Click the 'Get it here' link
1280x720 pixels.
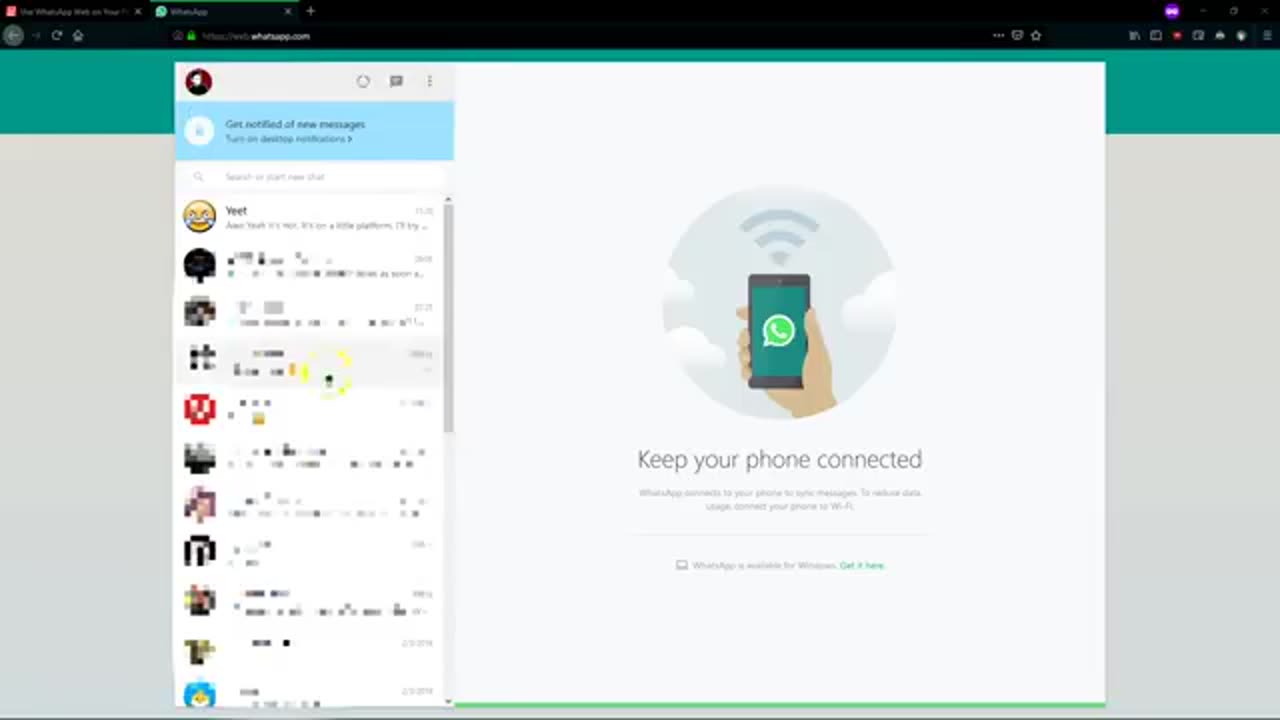tap(862, 566)
